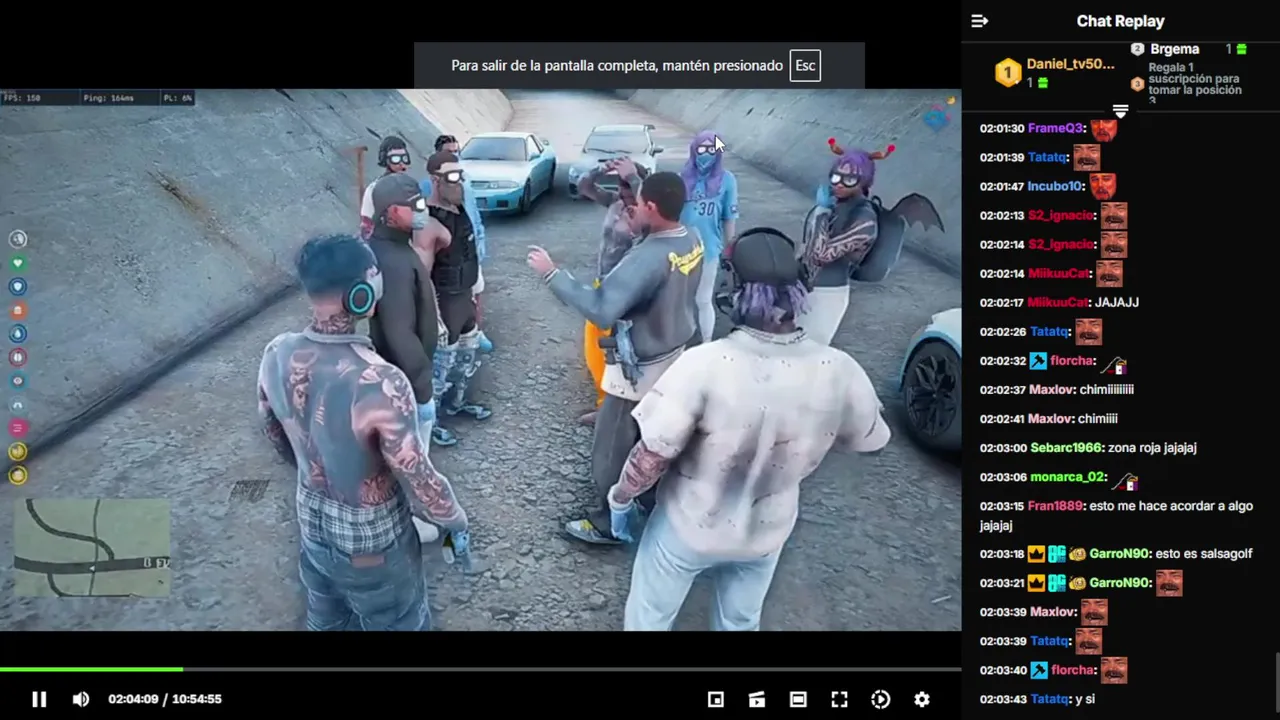Open Tatatq username at 02:03:39
The width and height of the screenshot is (1280, 720).
click(1047, 640)
